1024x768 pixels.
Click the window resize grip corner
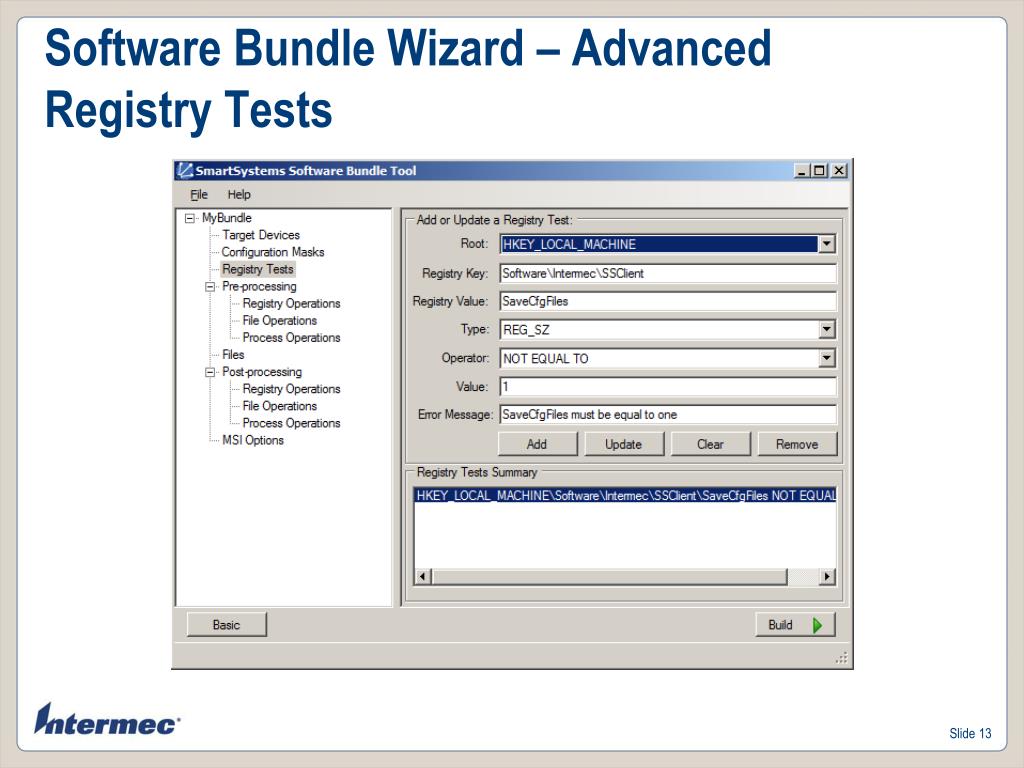click(842, 658)
